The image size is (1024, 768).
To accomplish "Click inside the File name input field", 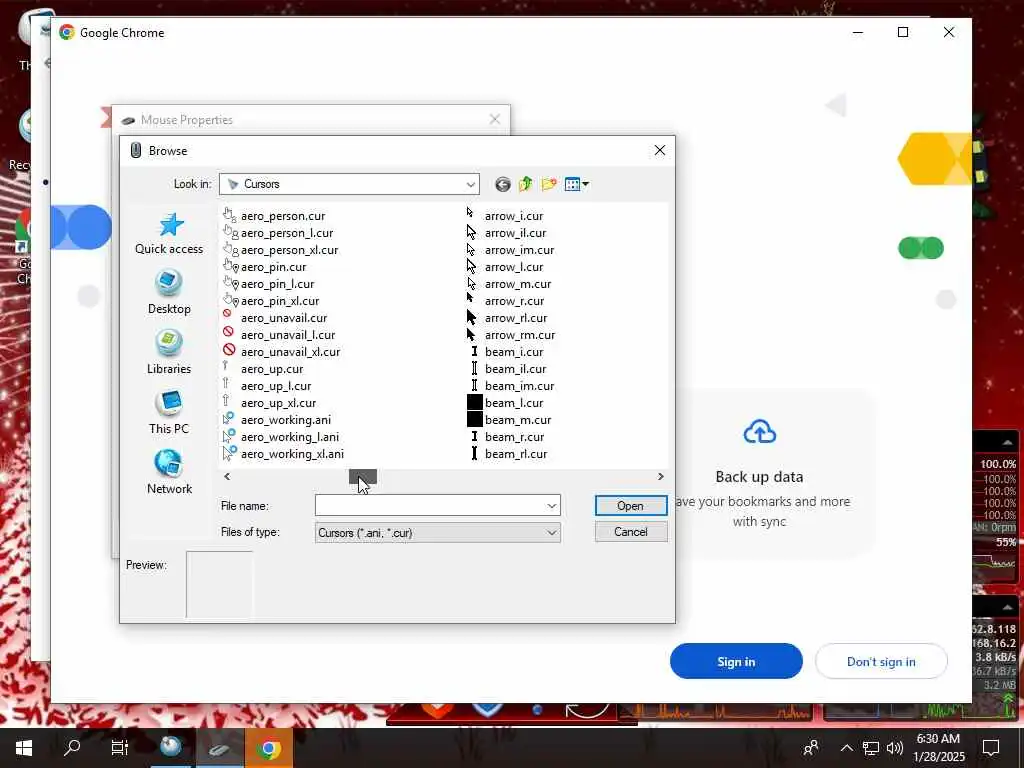I will pos(430,505).
